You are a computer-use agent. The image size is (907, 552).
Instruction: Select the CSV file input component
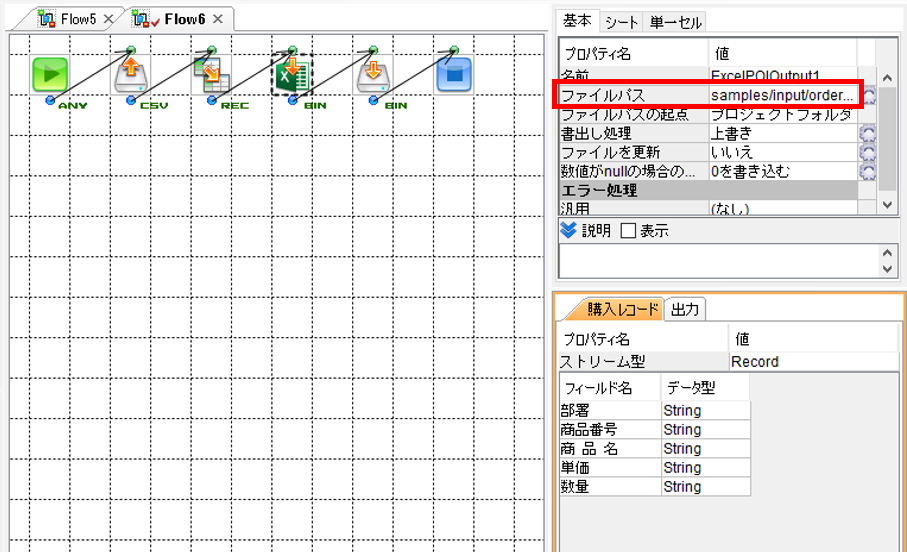(131, 75)
